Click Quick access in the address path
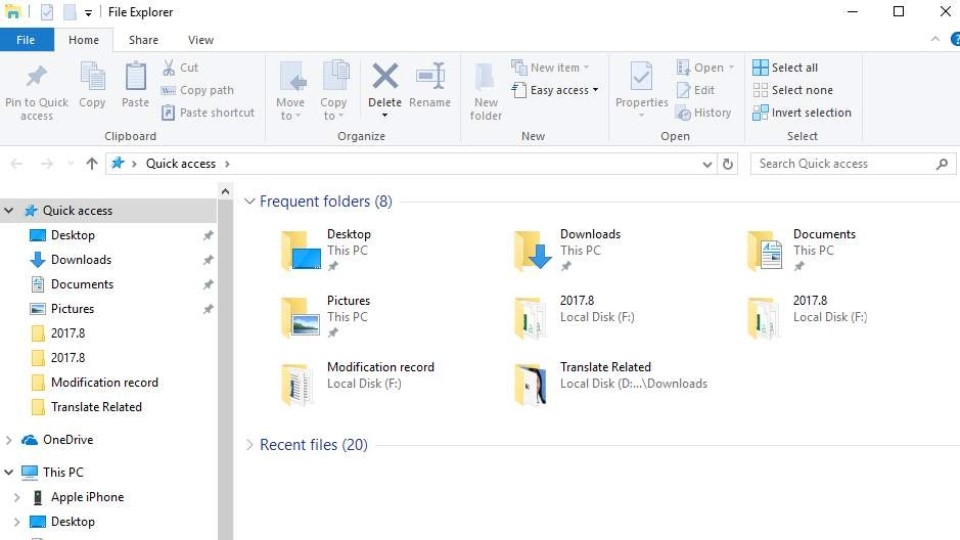Image resolution: width=960 pixels, height=540 pixels. 181,163
